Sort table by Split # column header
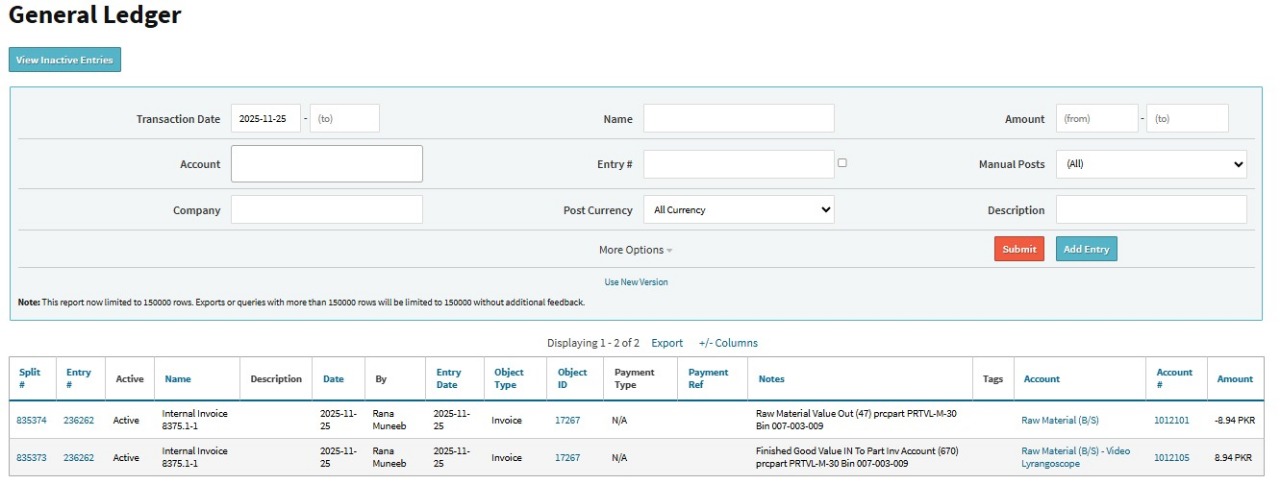Image resolution: width=1280 pixels, height=484 pixels. 29,379
